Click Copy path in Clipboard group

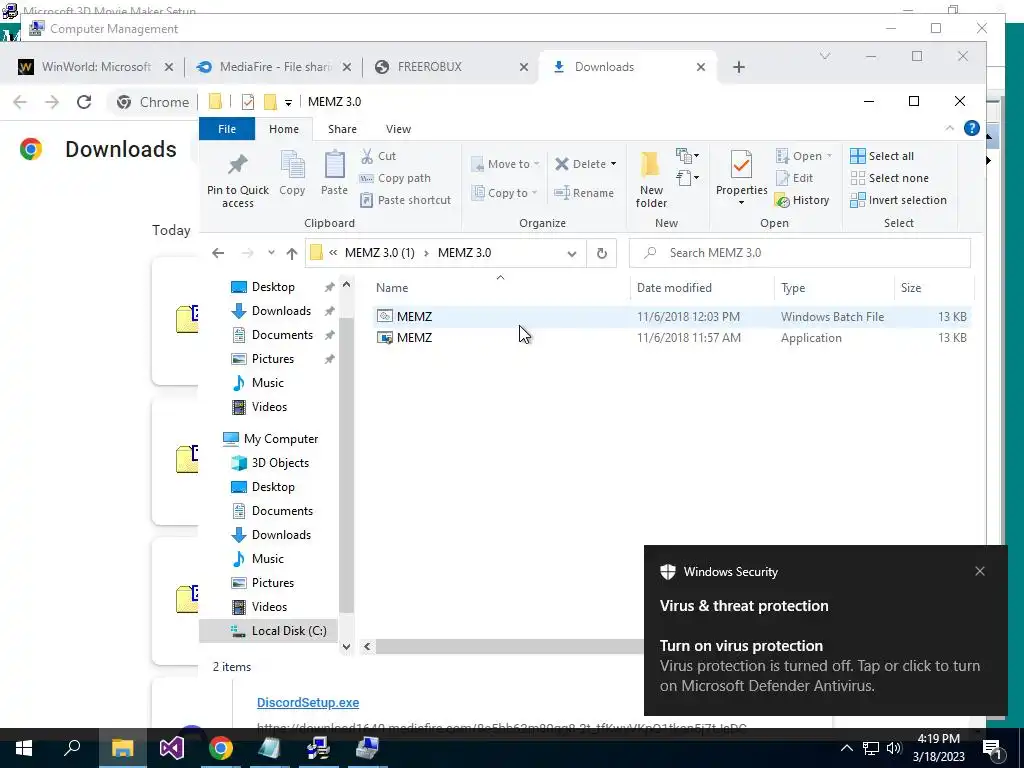tap(396, 178)
